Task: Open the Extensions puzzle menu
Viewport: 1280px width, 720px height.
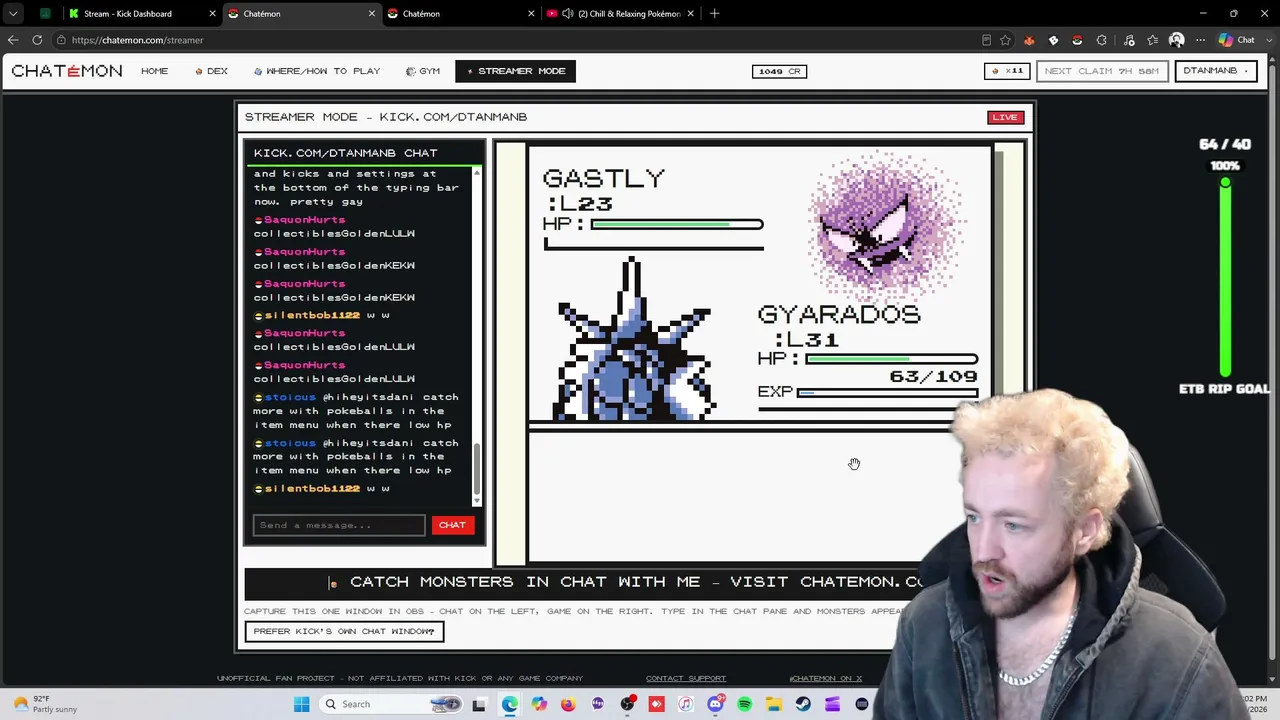Action: (1101, 40)
